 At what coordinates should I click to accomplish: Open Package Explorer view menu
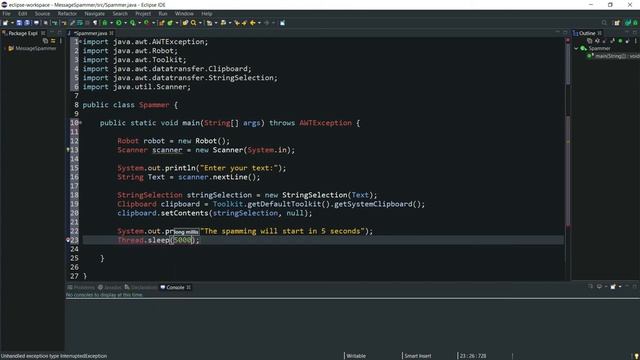click(61, 41)
